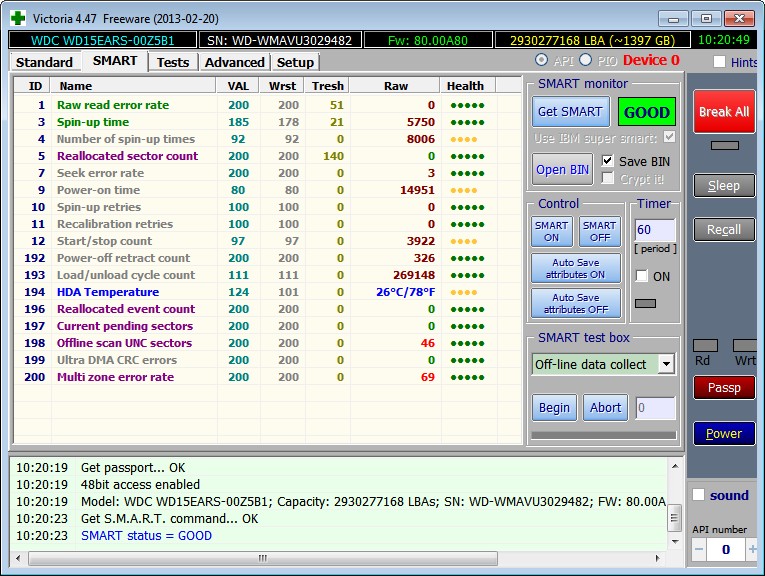Select the PIO radio button
Viewport: 765px width, 576px height.
[585, 61]
